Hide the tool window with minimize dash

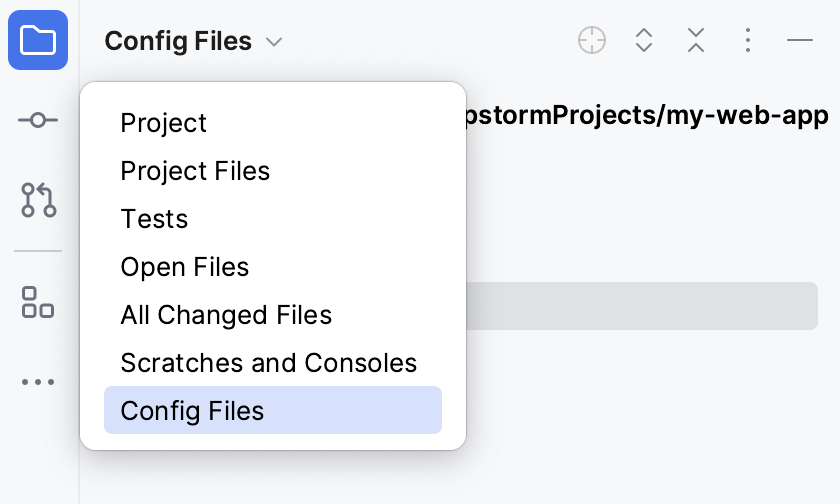click(x=800, y=41)
